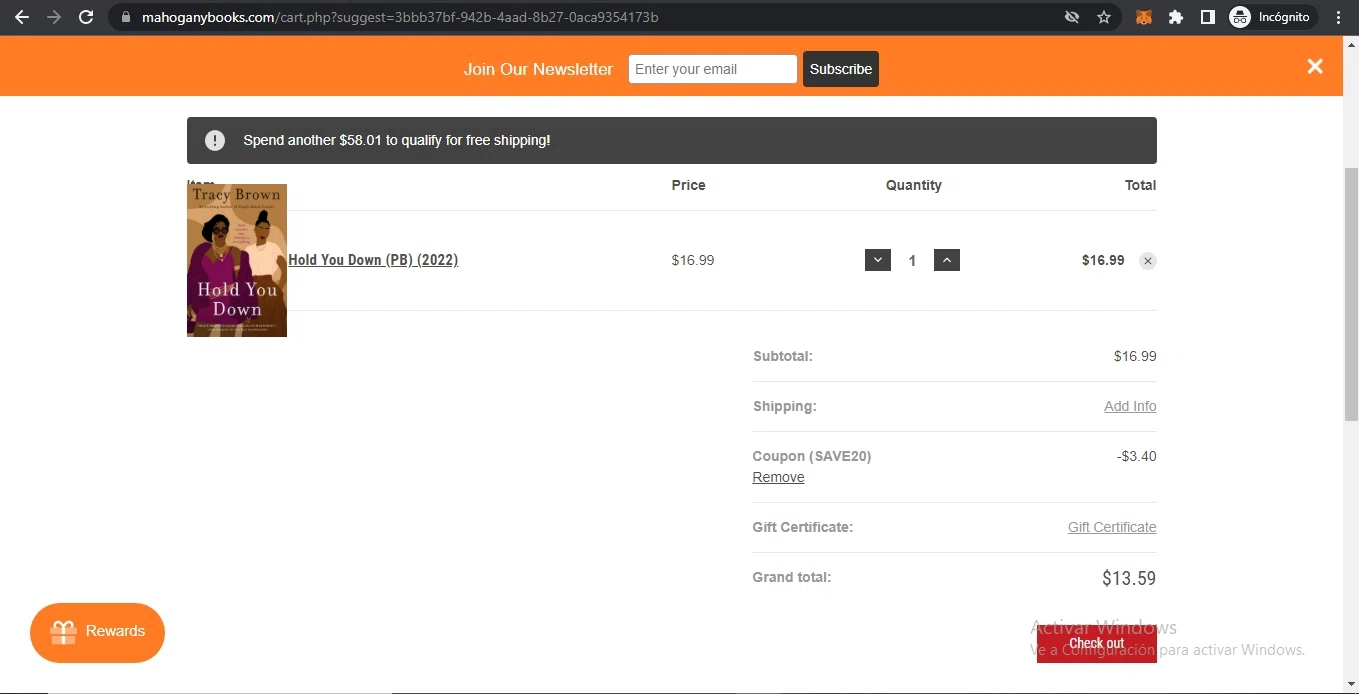Decrease item quantity with down chevron

(878, 260)
